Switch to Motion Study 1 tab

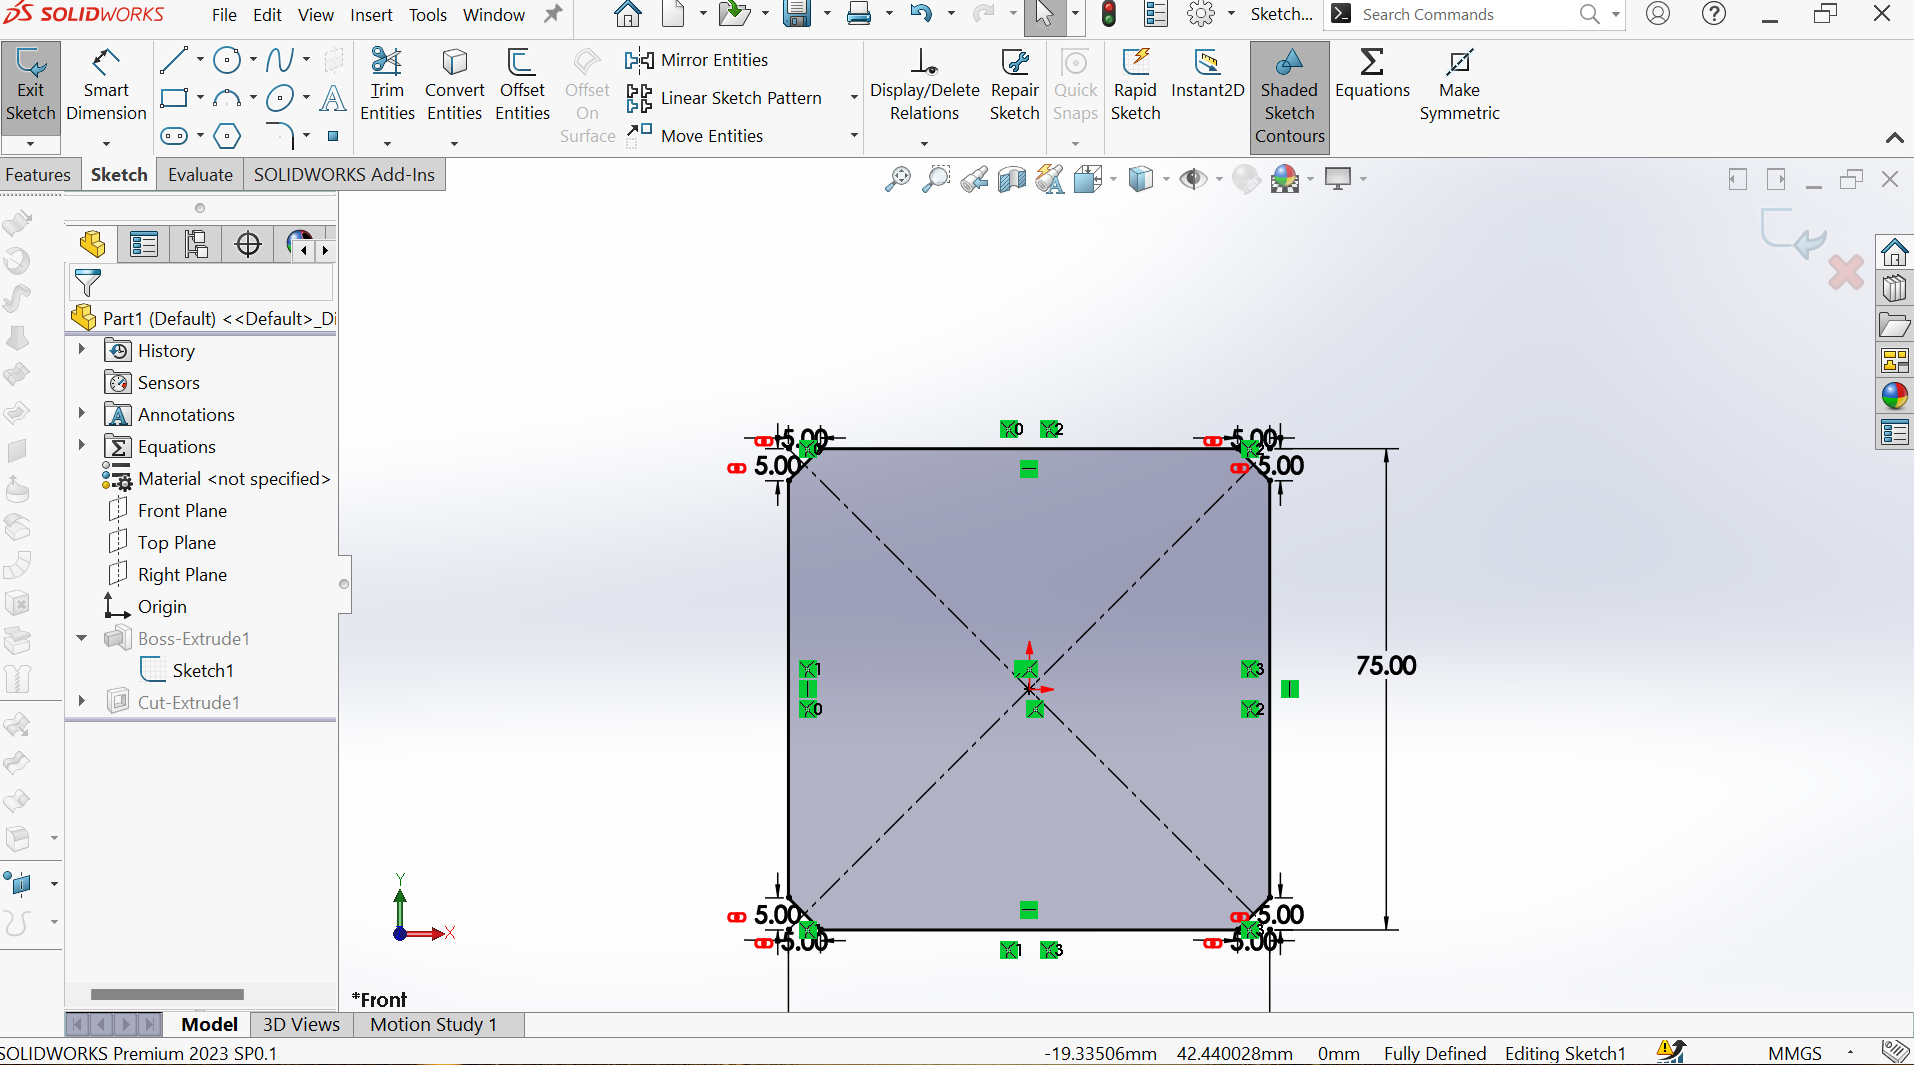click(x=433, y=1024)
